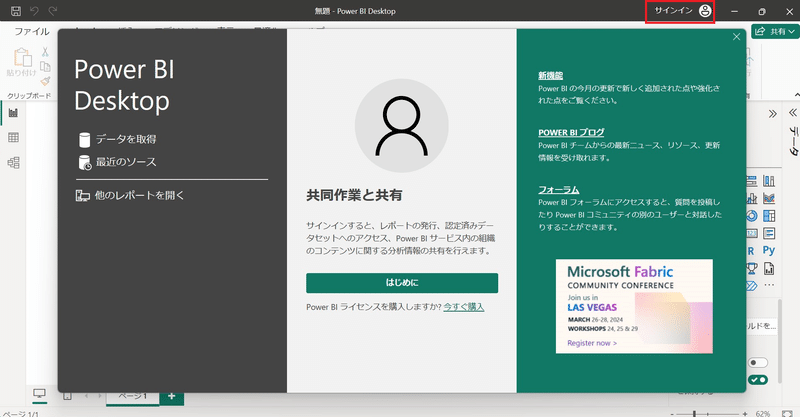Select the trophy-shaped visual icon
800x417 pixels.
point(752,268)
